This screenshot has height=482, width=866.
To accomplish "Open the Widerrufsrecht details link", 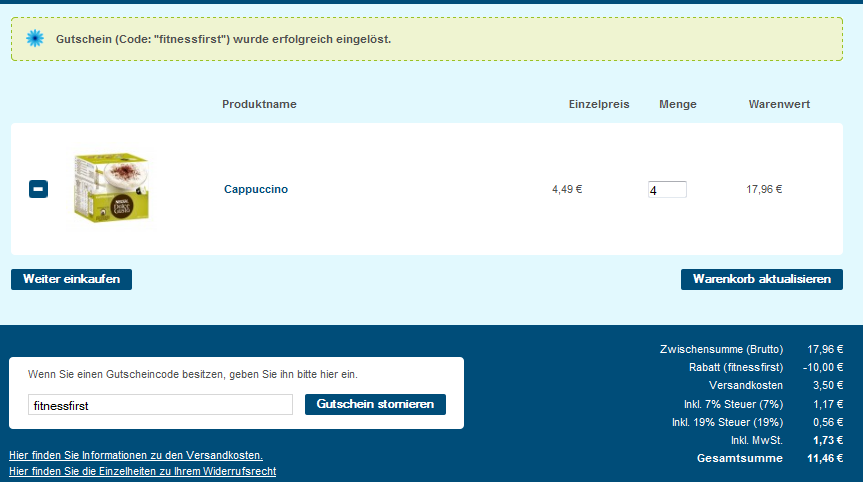I will click(x=142, y=471).
